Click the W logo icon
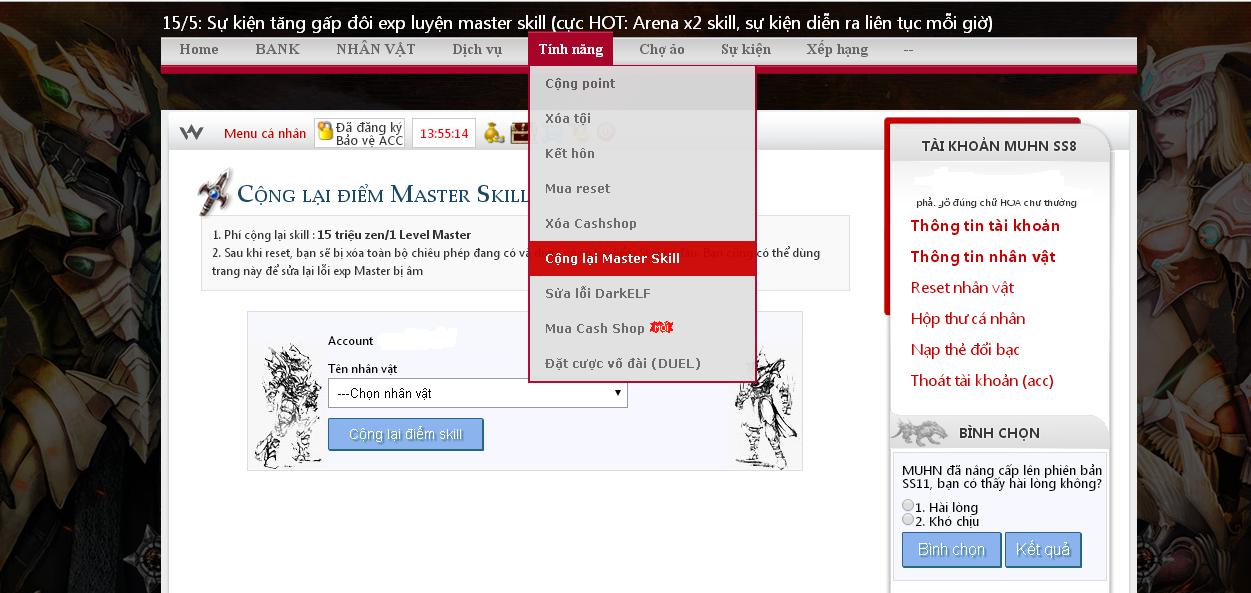 click(x=192, y=132)
